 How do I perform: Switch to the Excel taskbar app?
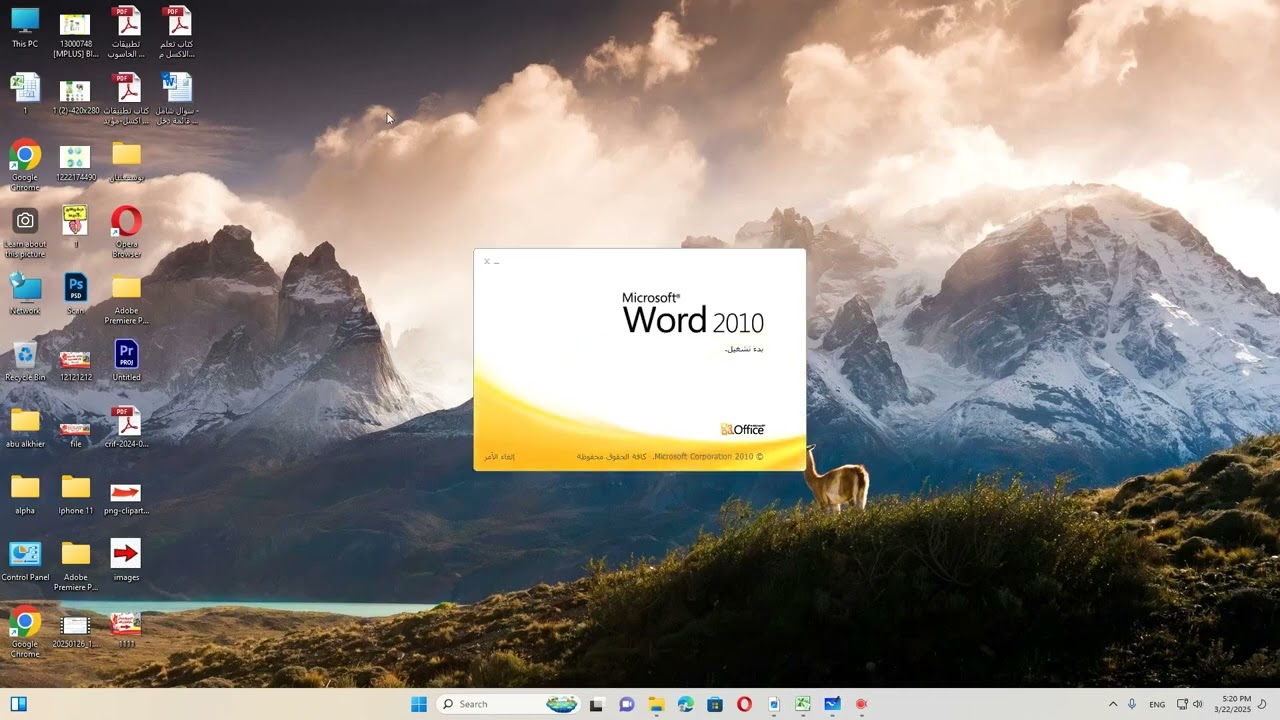[x=803, y=704]
